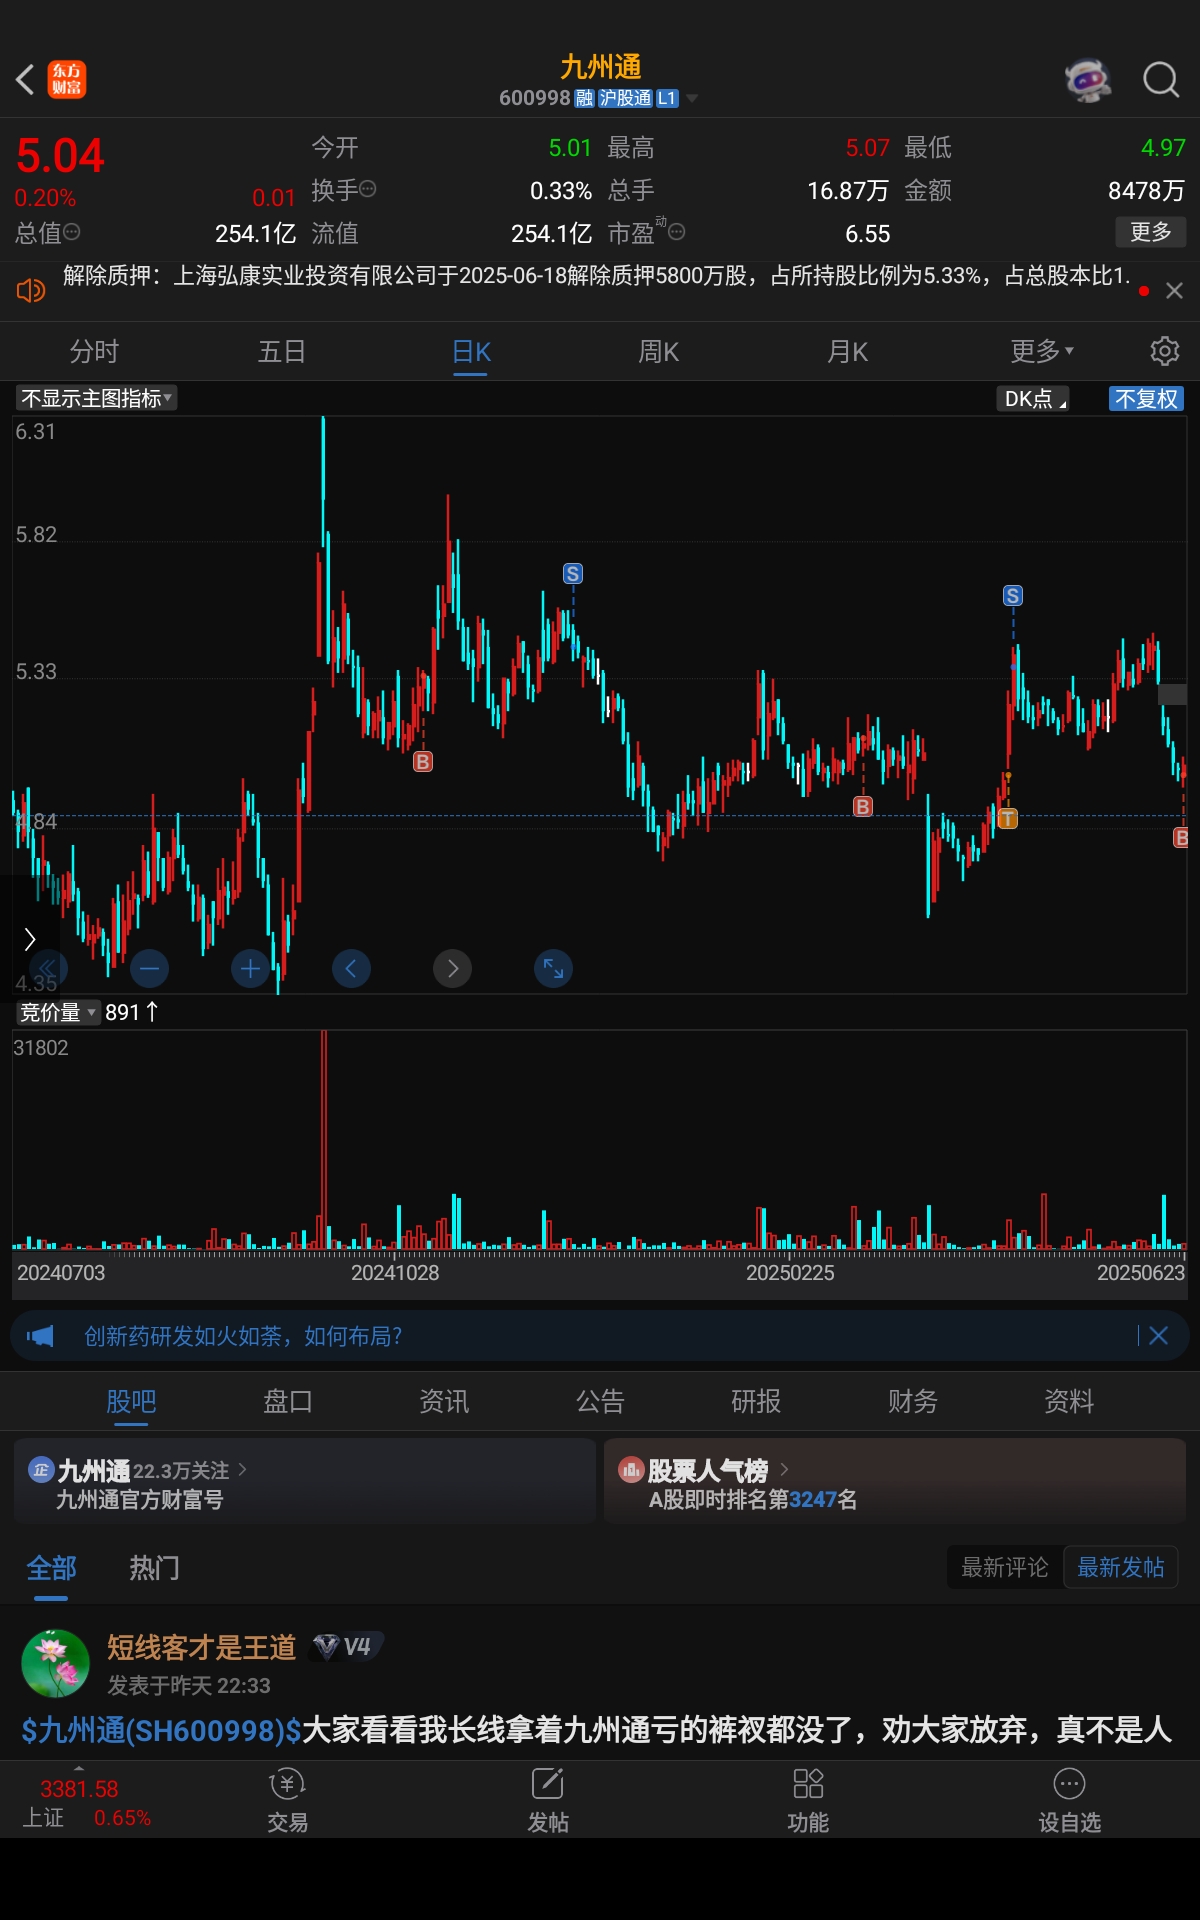Move chart right with arrow button
Screen dimensions: 1200x1920
pos(452,968)
